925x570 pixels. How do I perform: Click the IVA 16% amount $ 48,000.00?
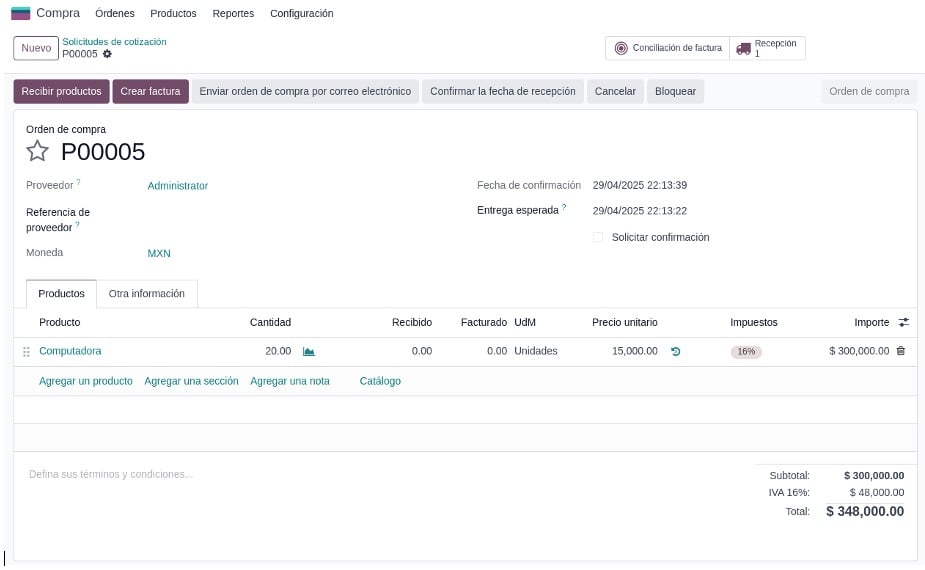[x=877, y=493]
